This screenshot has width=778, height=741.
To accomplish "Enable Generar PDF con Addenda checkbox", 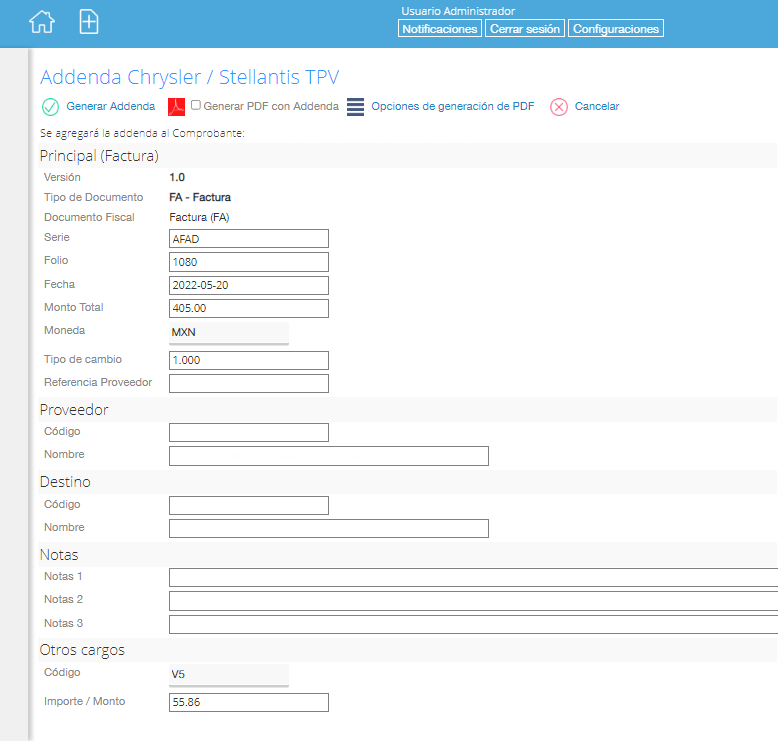I will [x=196, y=105].
